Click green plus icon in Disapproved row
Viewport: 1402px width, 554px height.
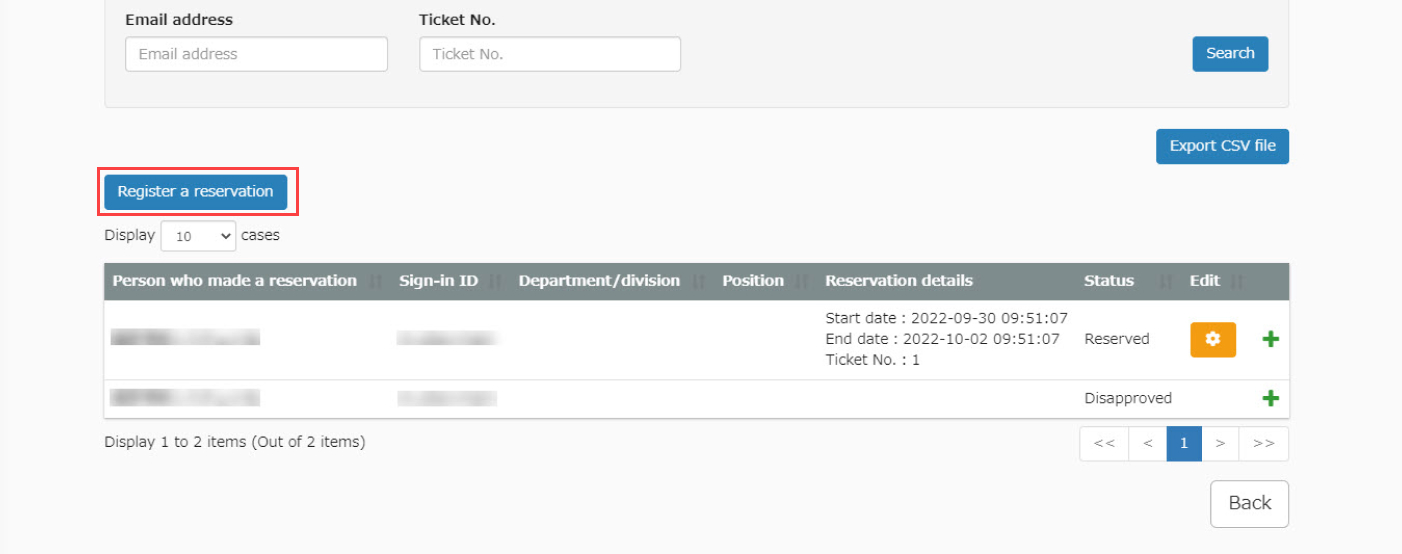coord(1270,398)
